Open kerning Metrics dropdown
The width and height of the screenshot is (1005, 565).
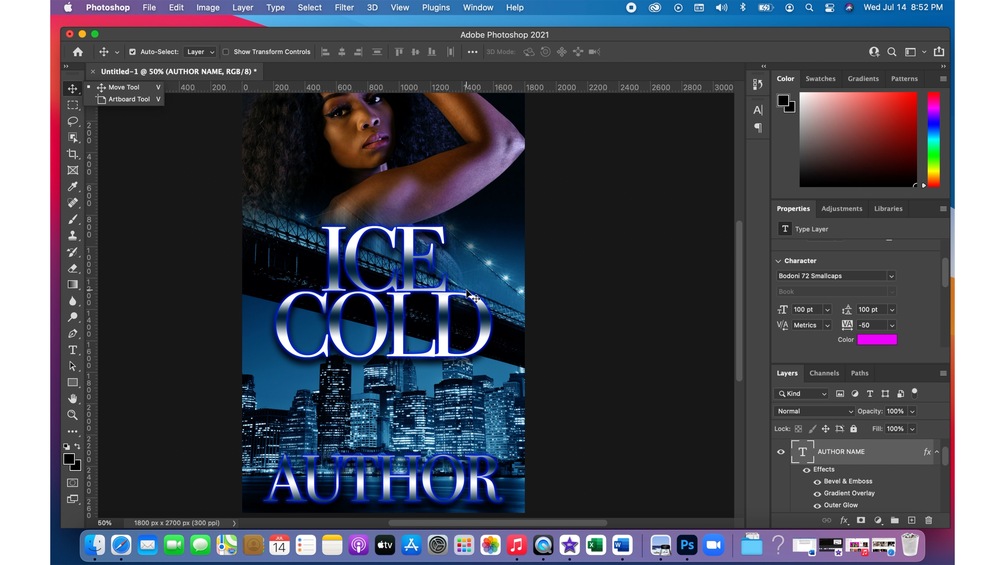(x=827, y=325)
